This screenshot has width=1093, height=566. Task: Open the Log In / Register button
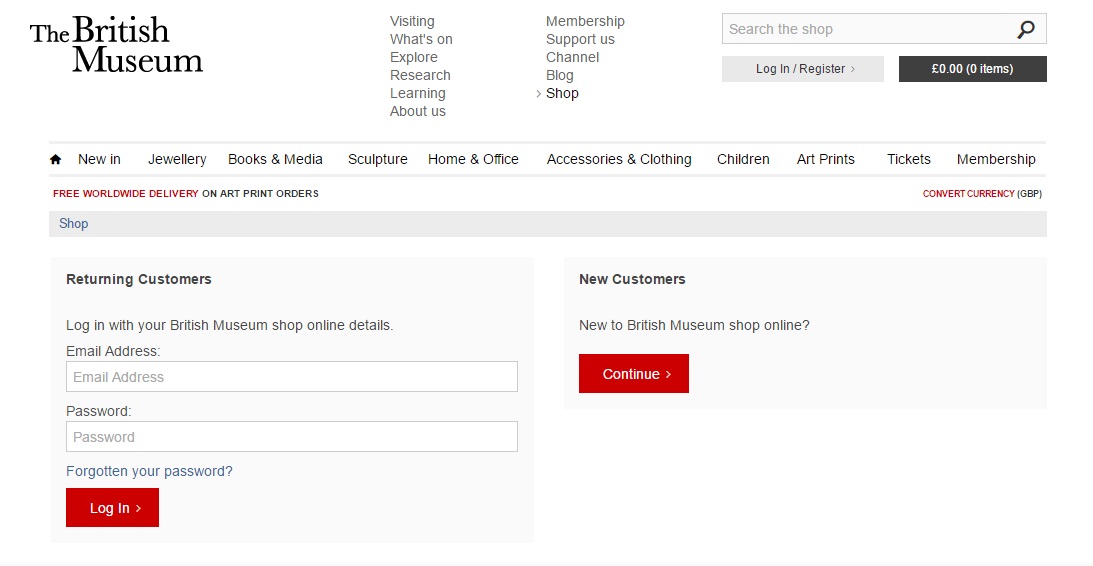tap(803, 69)
